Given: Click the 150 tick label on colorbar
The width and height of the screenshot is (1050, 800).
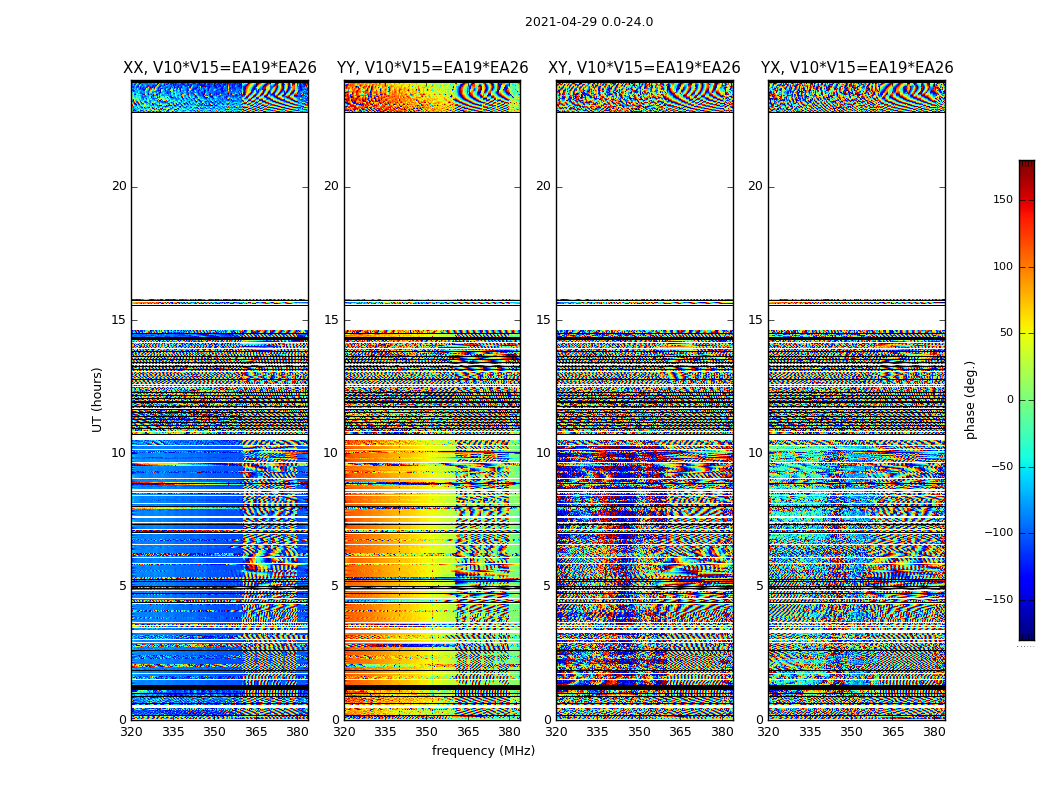Looking at the screenshot, I should [1002, 200].
